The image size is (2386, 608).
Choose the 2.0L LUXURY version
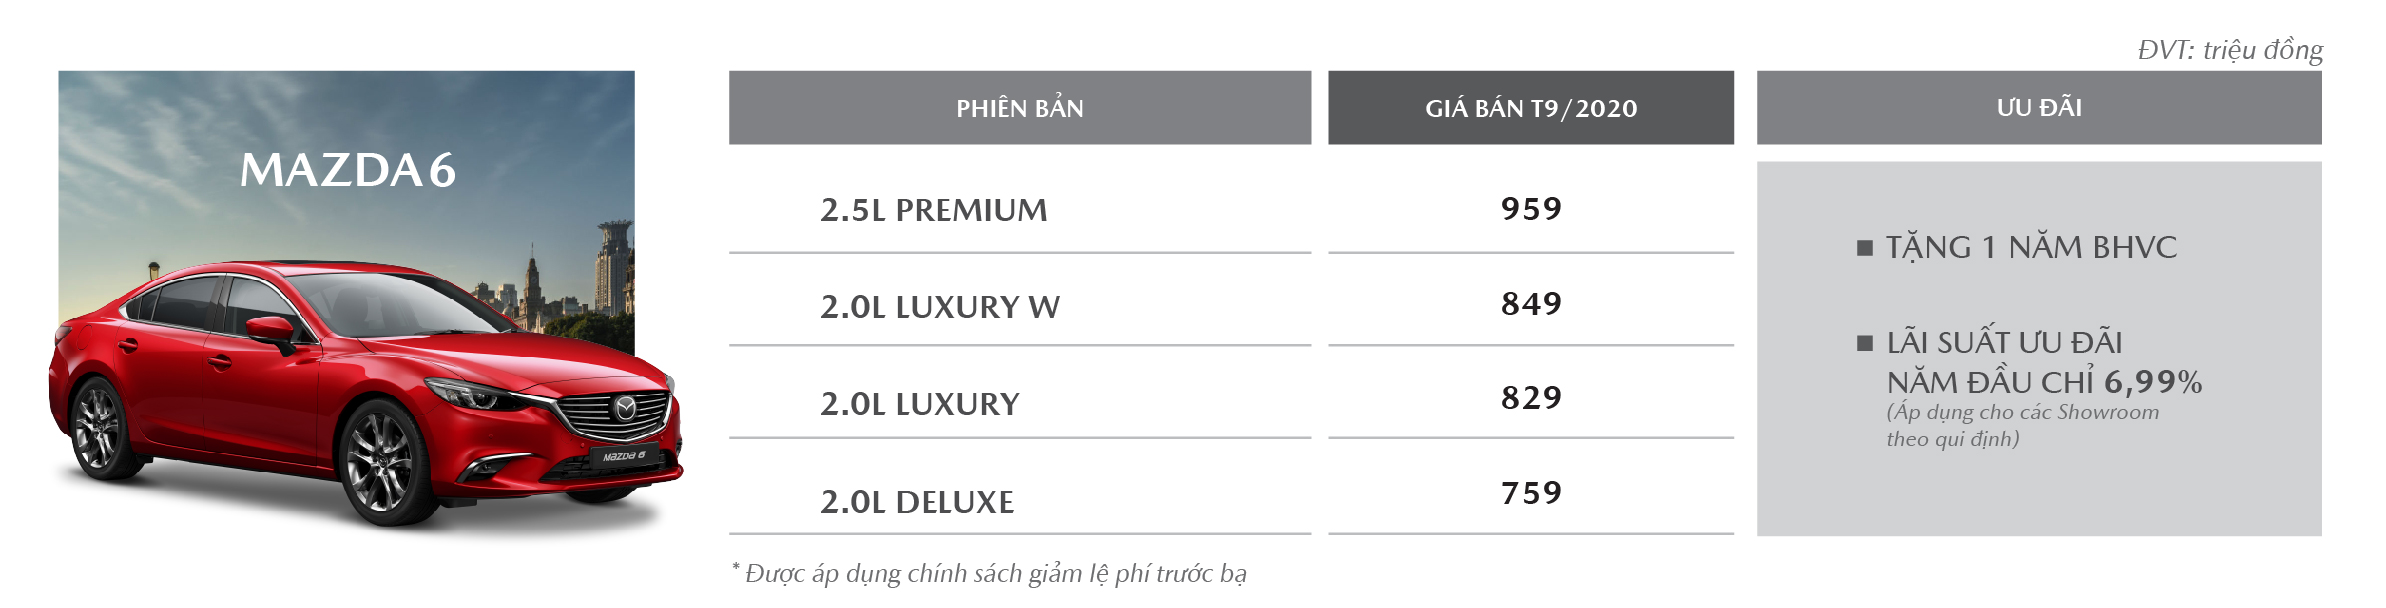coord(1020,403)
